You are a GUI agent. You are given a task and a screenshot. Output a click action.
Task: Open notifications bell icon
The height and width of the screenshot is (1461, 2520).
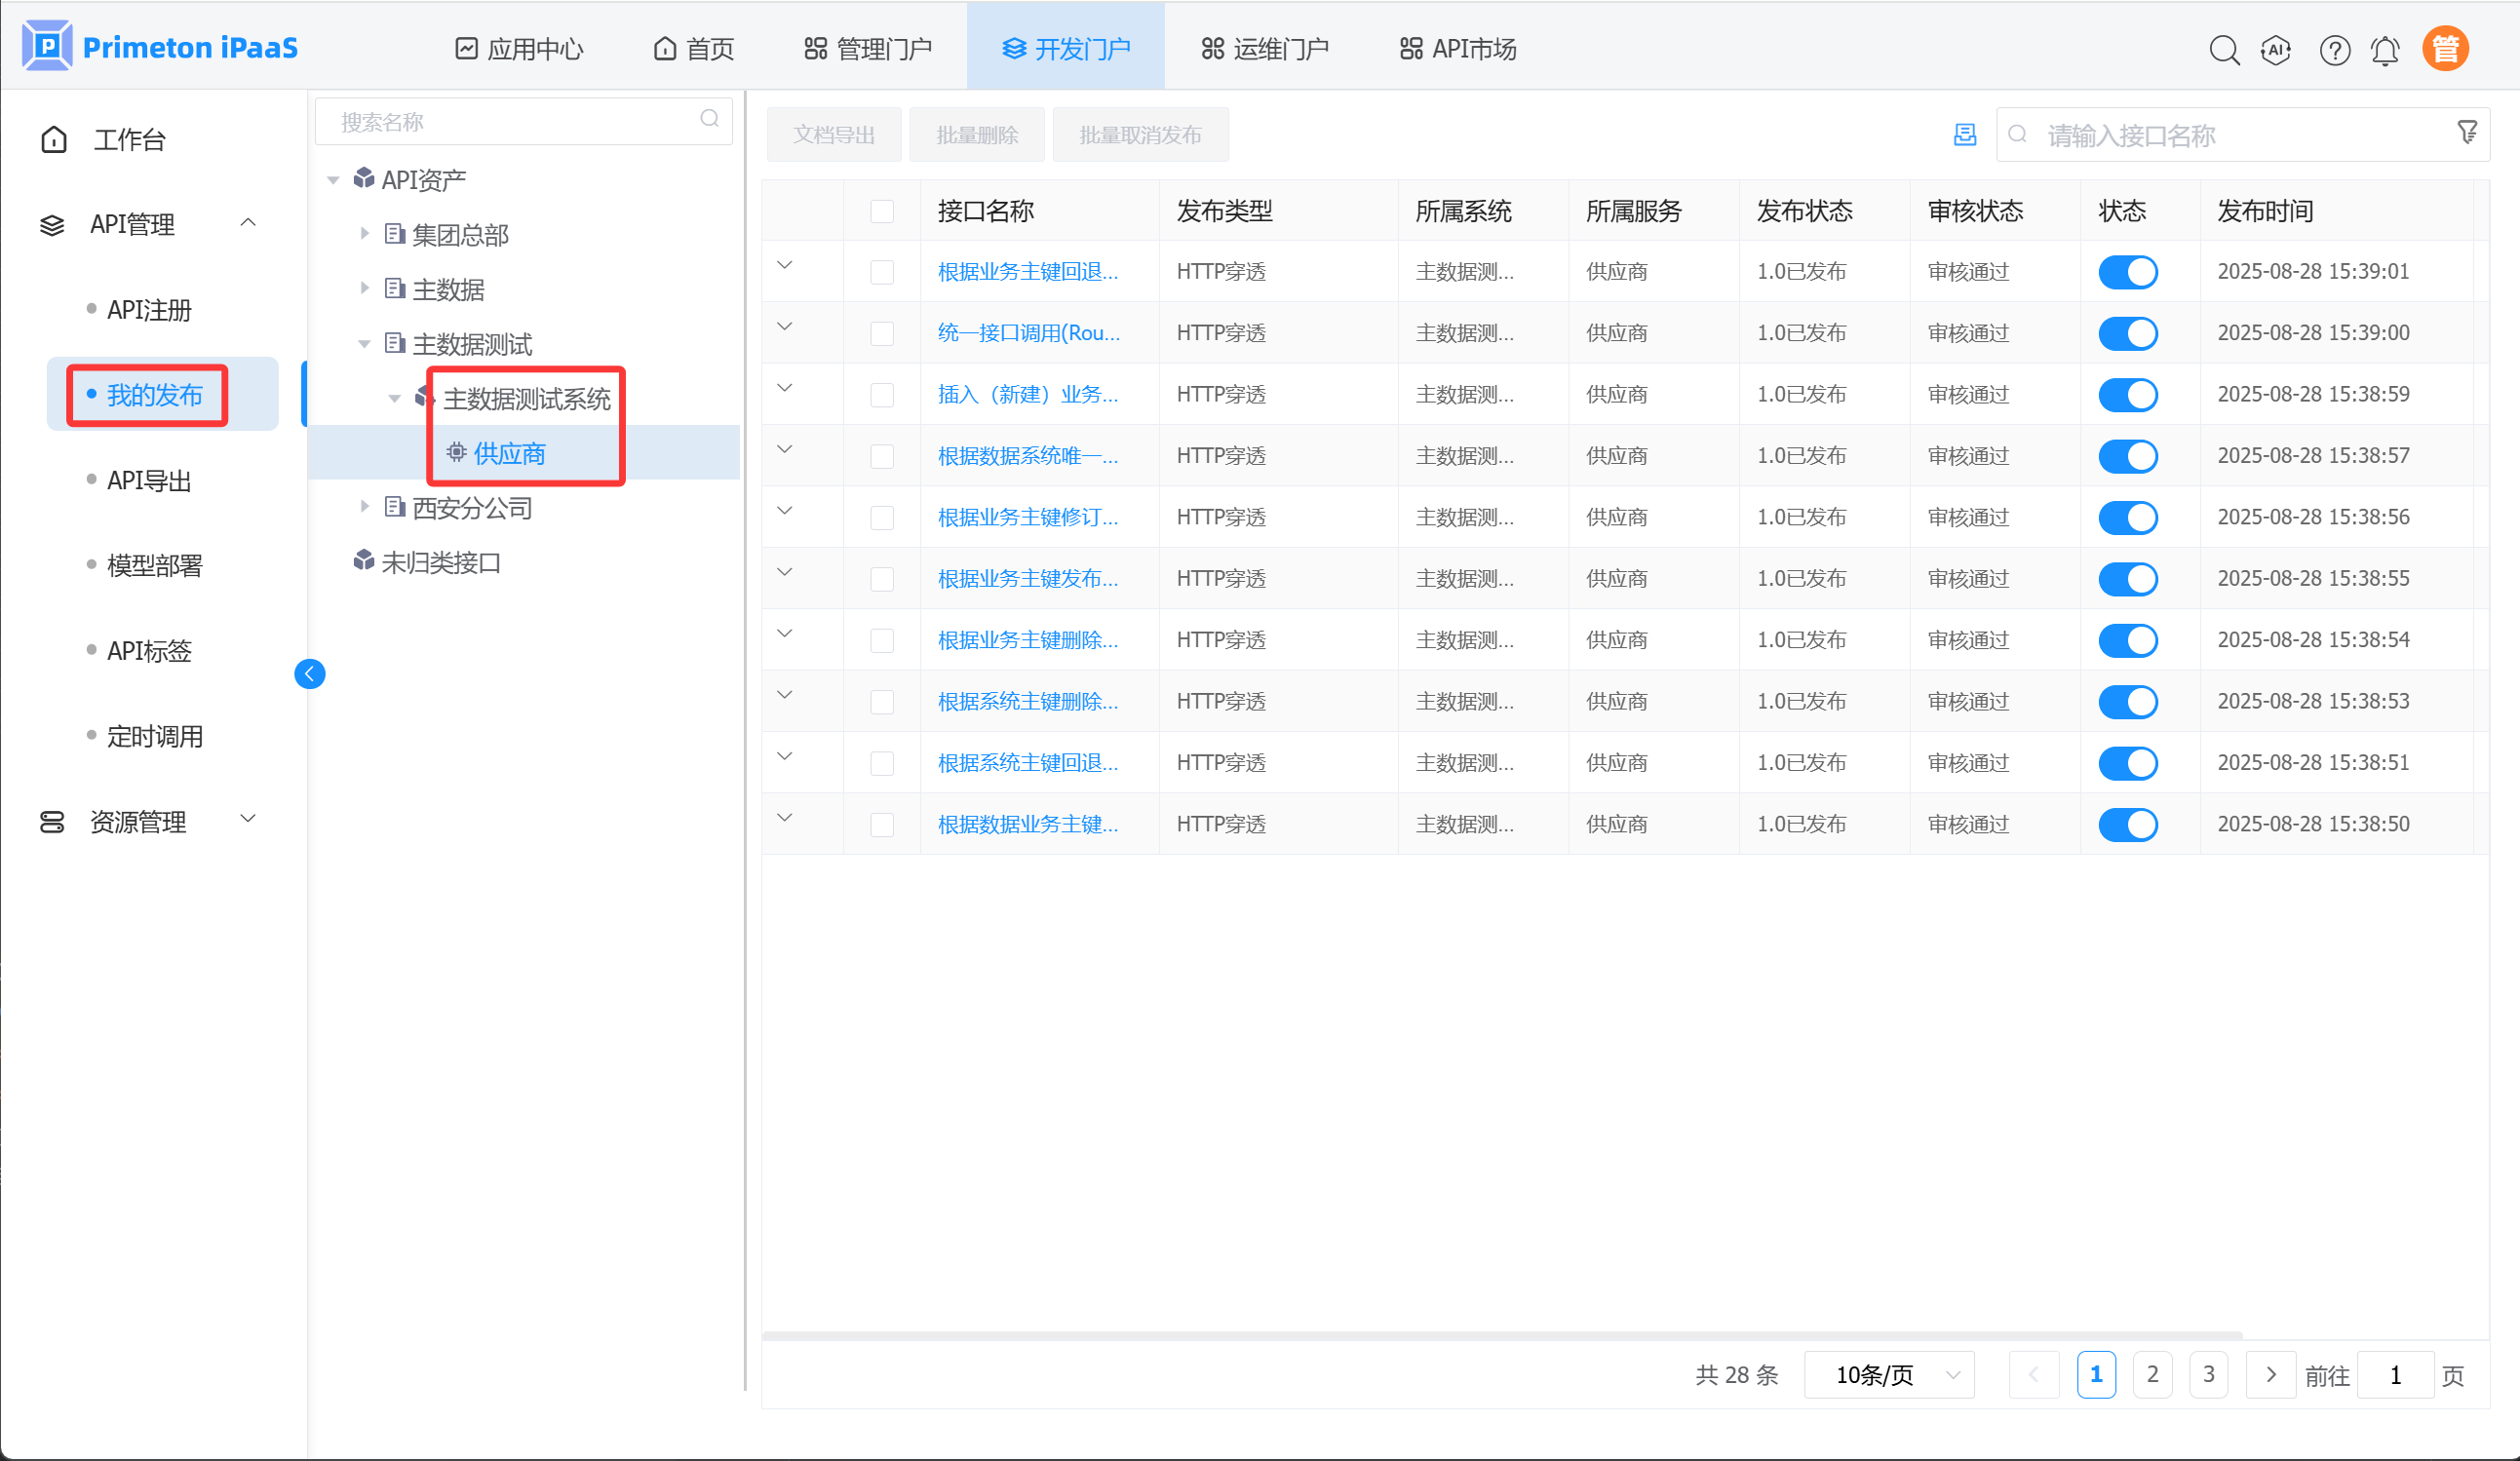click(x=2385, y=50)
